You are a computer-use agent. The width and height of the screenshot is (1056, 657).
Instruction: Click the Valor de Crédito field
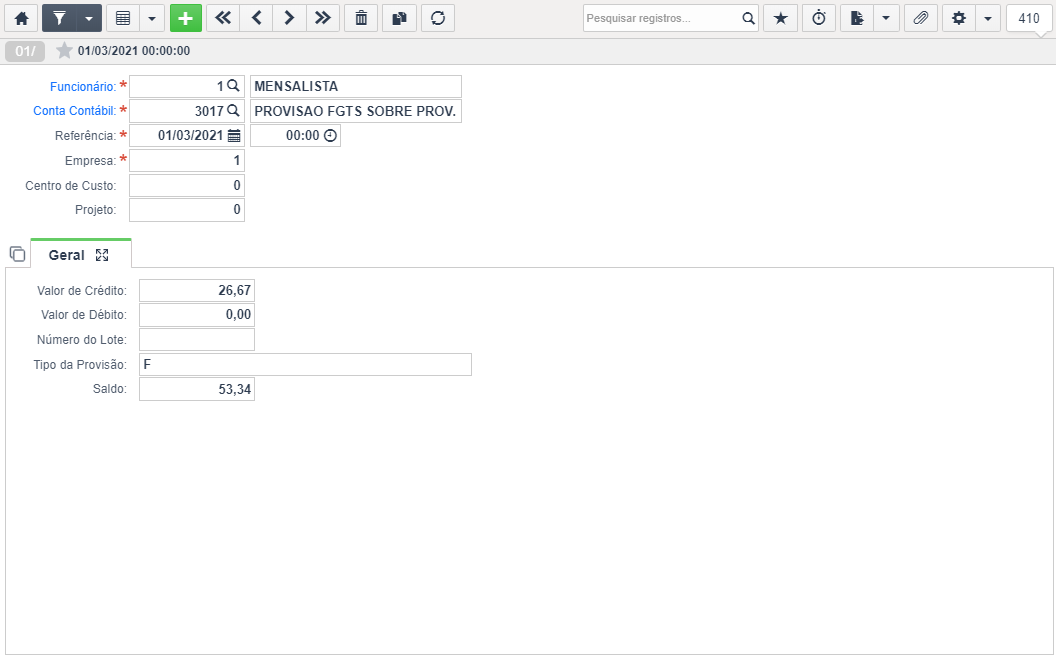pos(197,291)
